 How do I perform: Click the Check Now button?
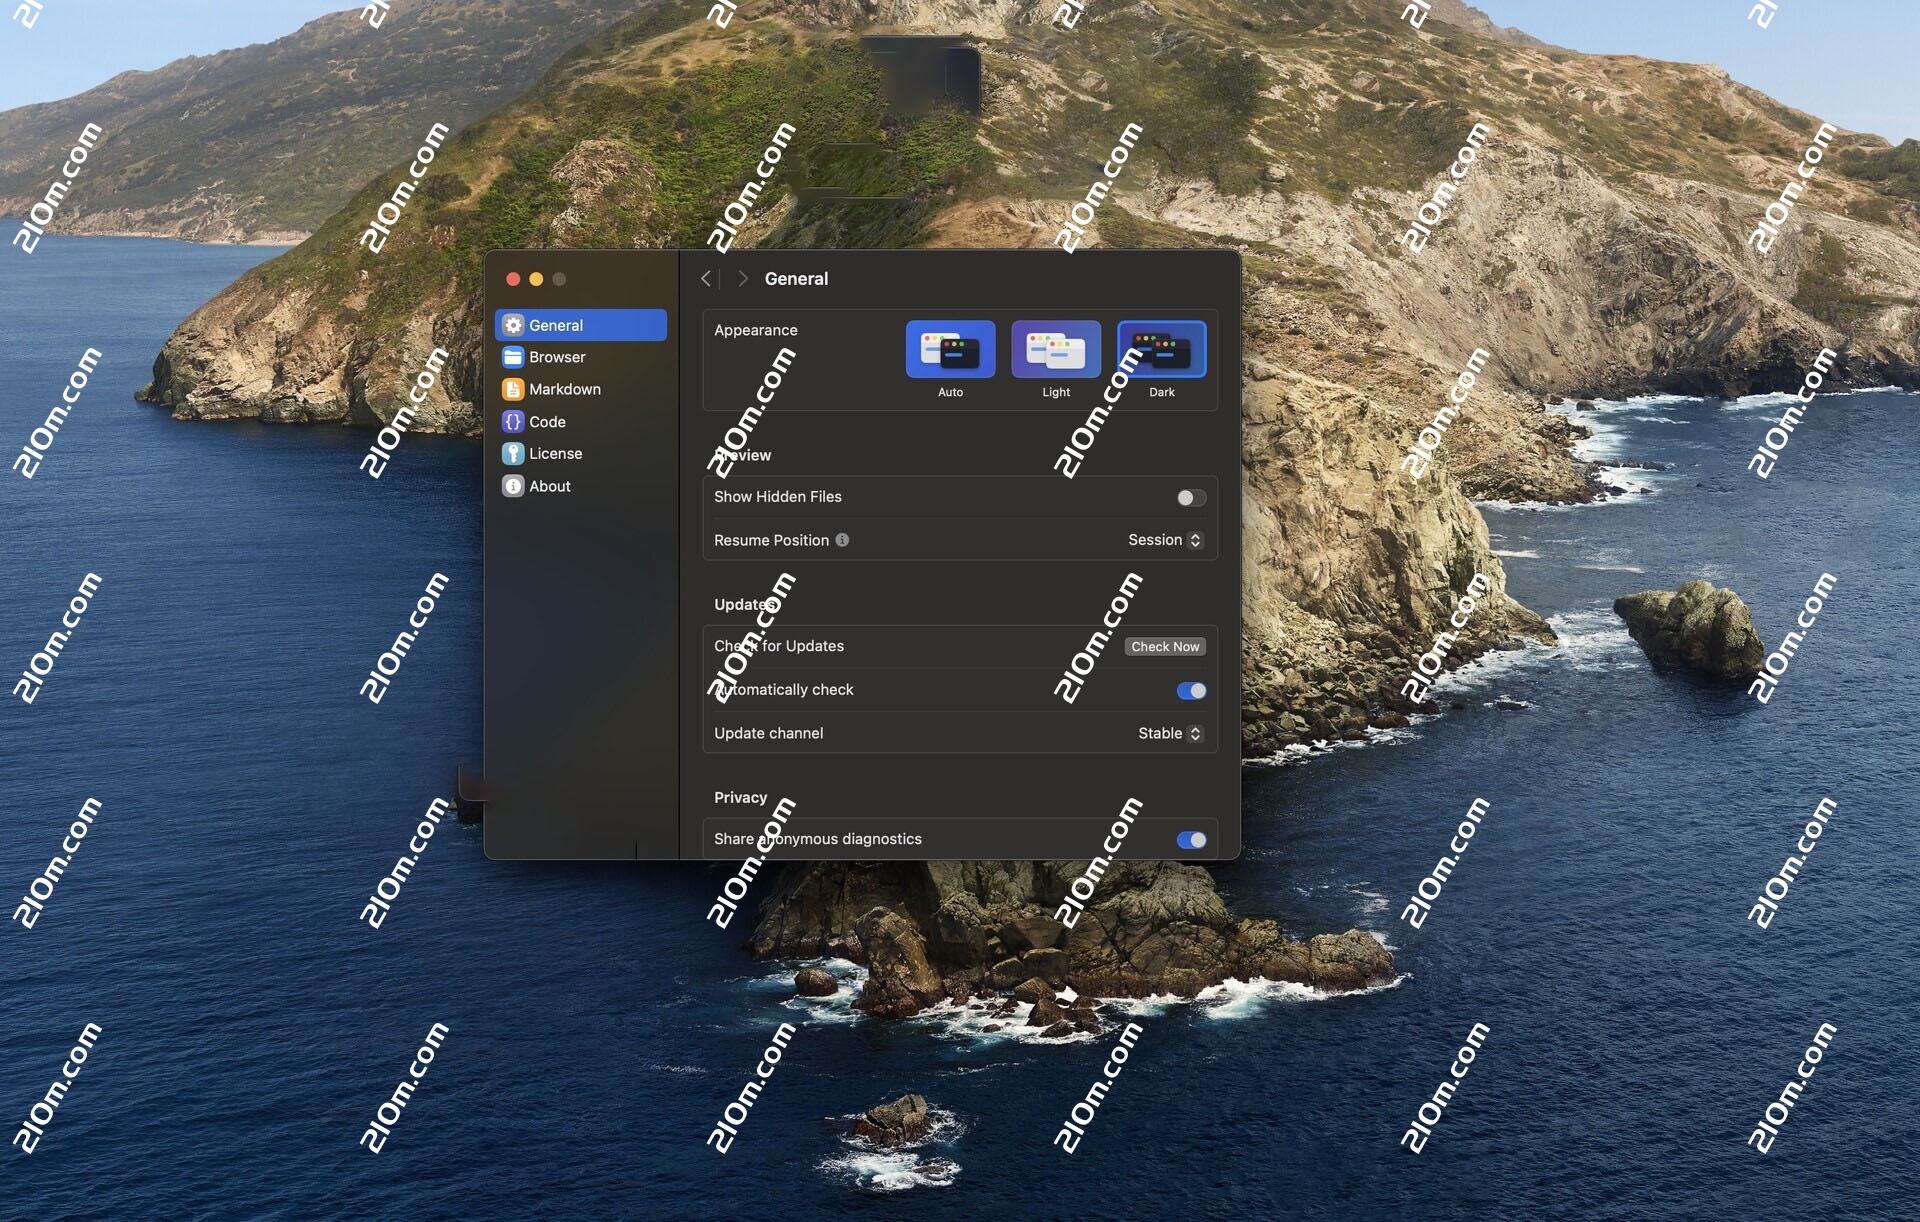pyautogui.click(x=1165, y=647)
